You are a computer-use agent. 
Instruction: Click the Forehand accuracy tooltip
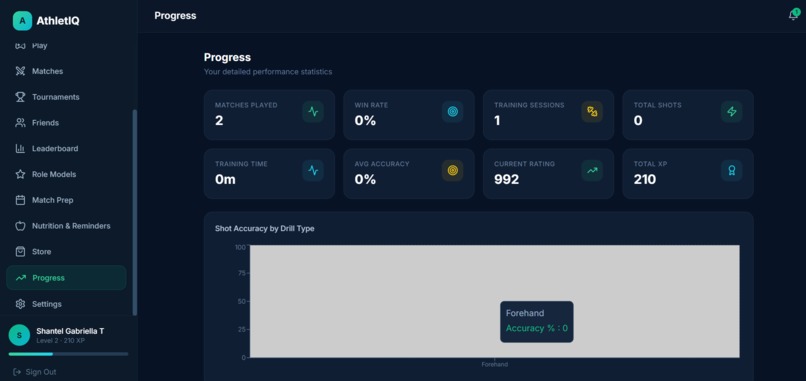tap(537, 321)
